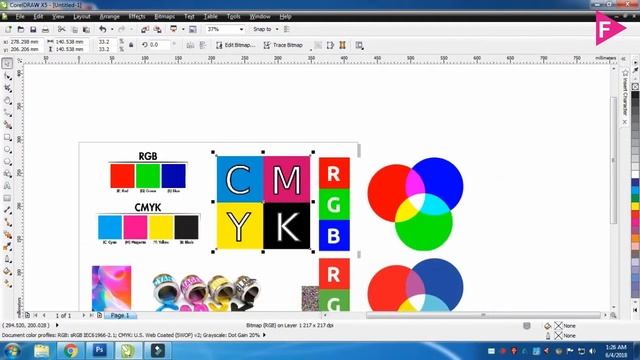Open the Arrange menu
The width and height of the screenshot is (640, 360).
(x=109, y=16)
